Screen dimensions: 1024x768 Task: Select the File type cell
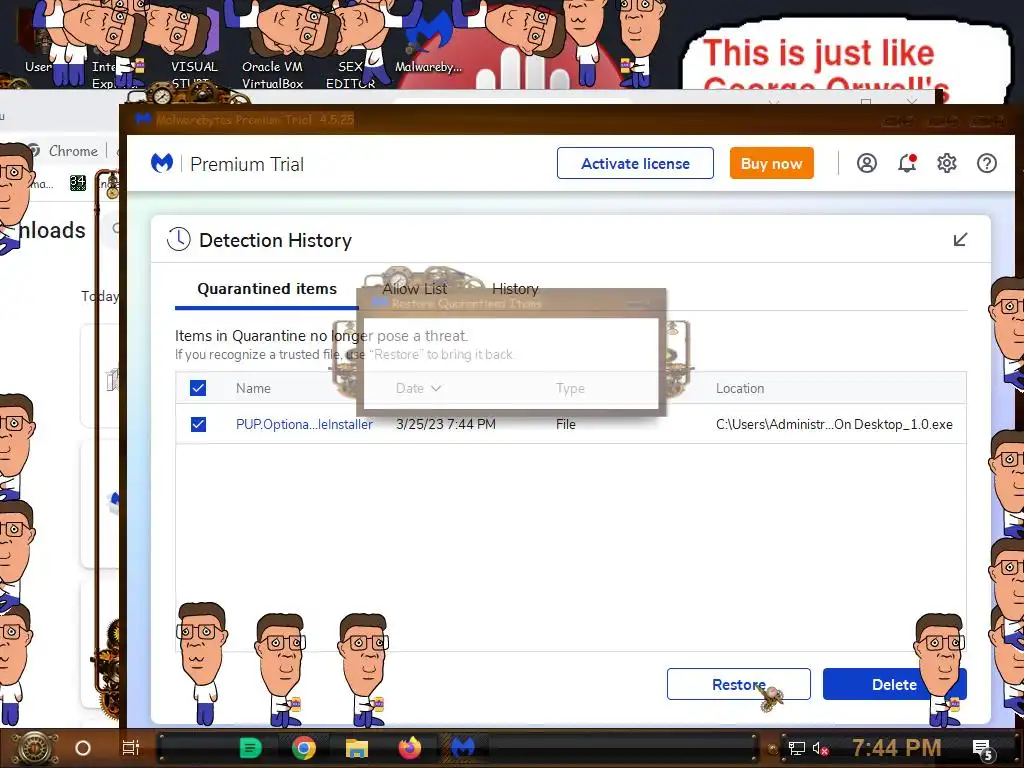point(566,424)
